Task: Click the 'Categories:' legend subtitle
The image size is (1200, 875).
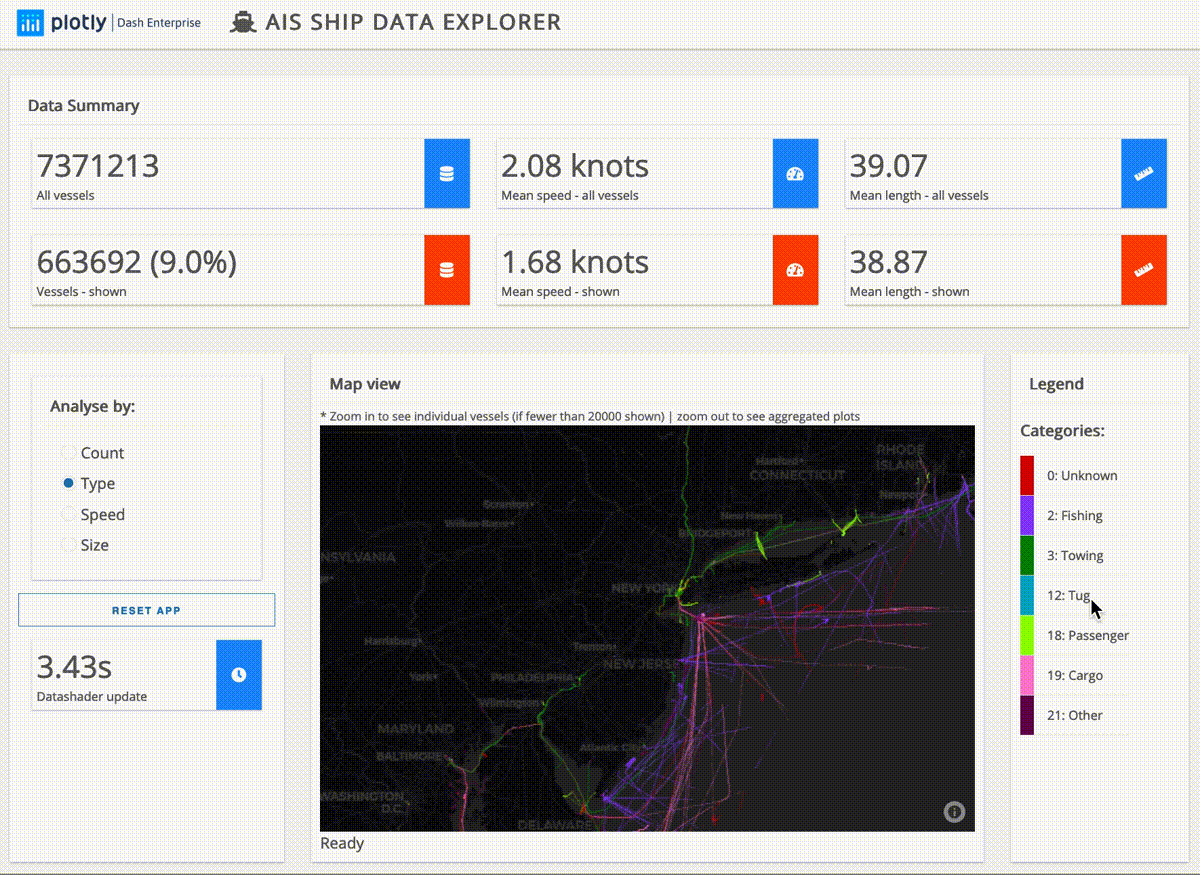Action: click(1062, 431)
